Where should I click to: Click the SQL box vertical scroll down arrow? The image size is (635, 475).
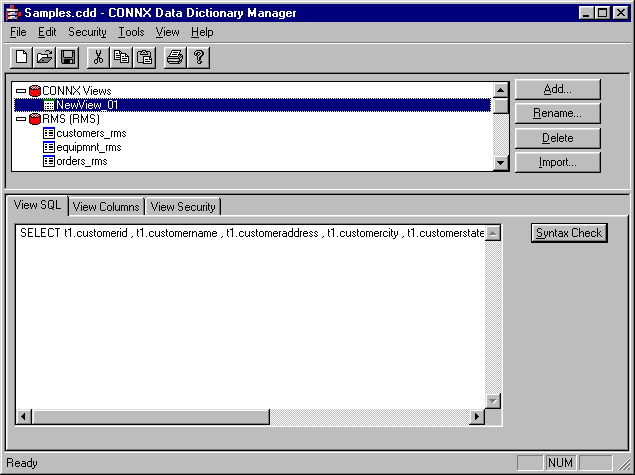pyautogui.click(x=493, y=401)
